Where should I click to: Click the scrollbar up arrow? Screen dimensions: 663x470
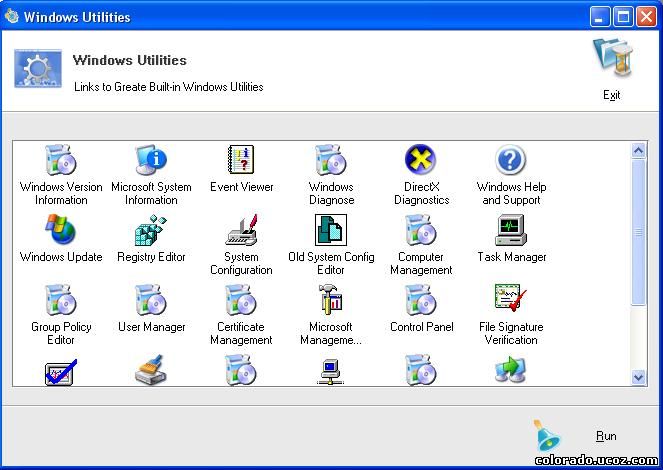pyautogui.click(x=638, y=150)
